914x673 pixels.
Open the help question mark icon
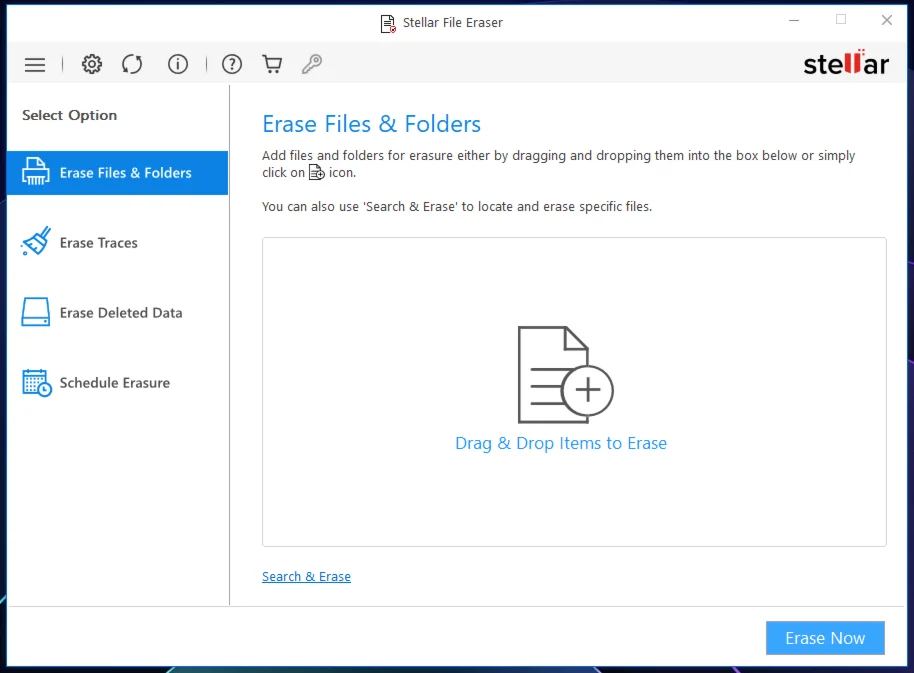click(232, 65)
